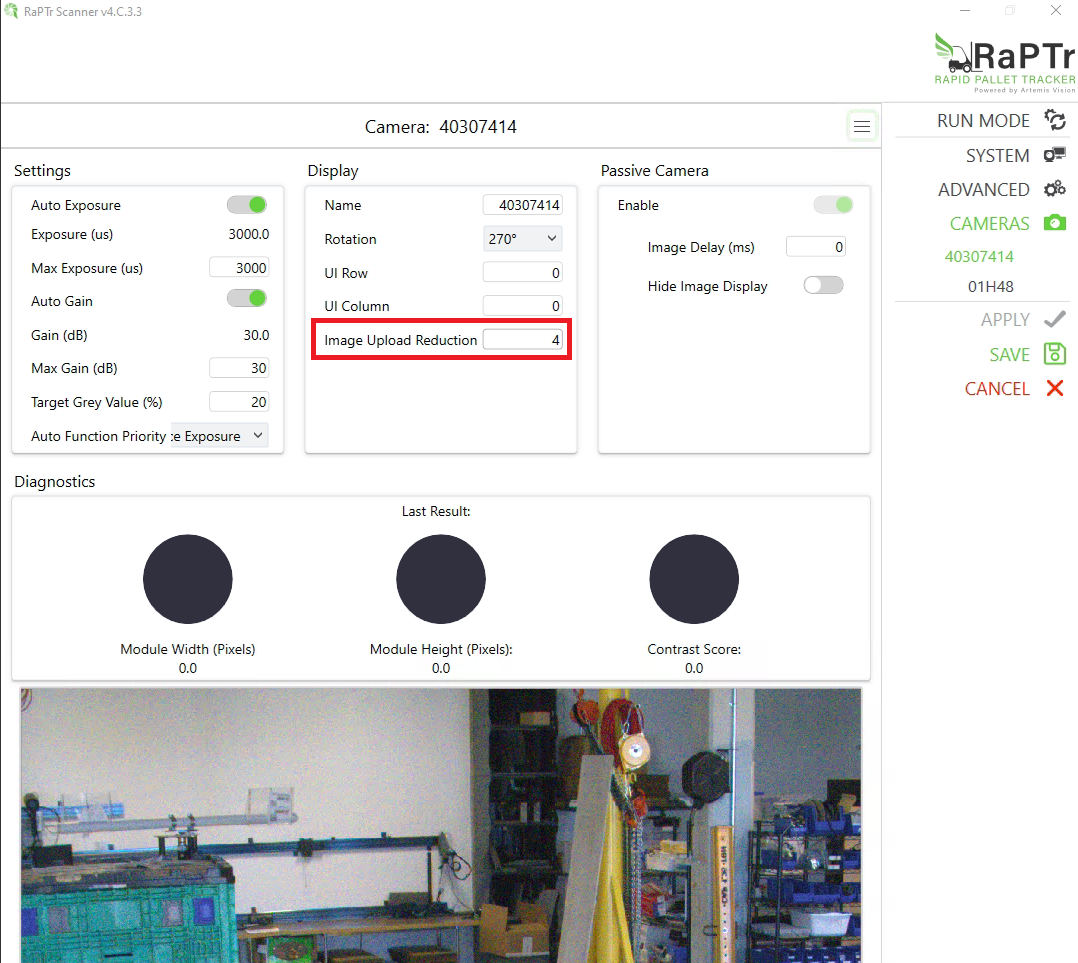Click the Run Mode refresh icon
This screenshot has height=963, width=1078.
coord(1054,120)
